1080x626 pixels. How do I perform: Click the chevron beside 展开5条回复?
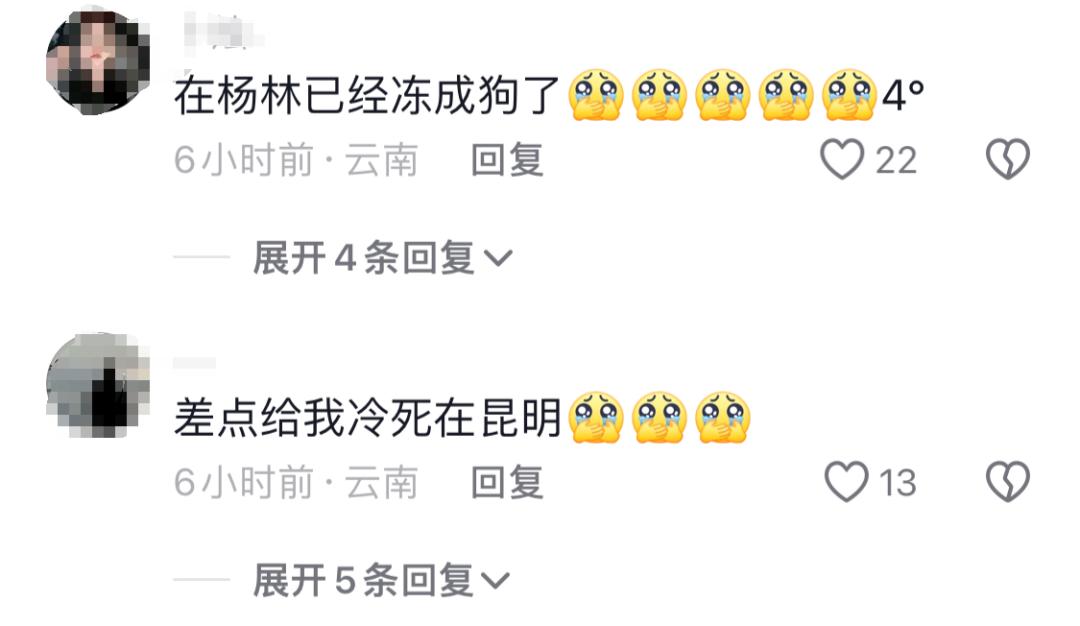click(x=495, y=581)
